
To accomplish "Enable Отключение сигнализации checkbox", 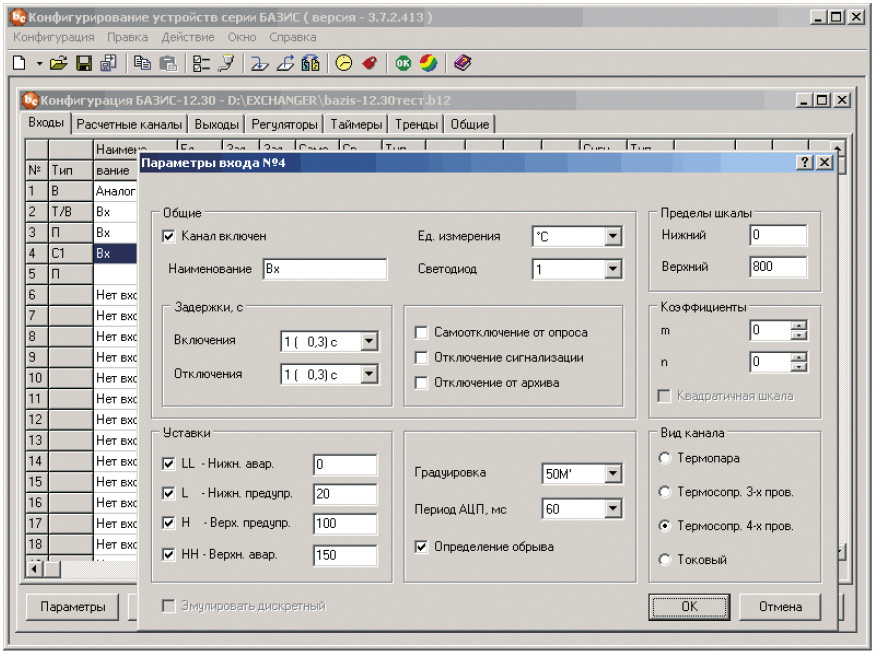I will [421, 357].
